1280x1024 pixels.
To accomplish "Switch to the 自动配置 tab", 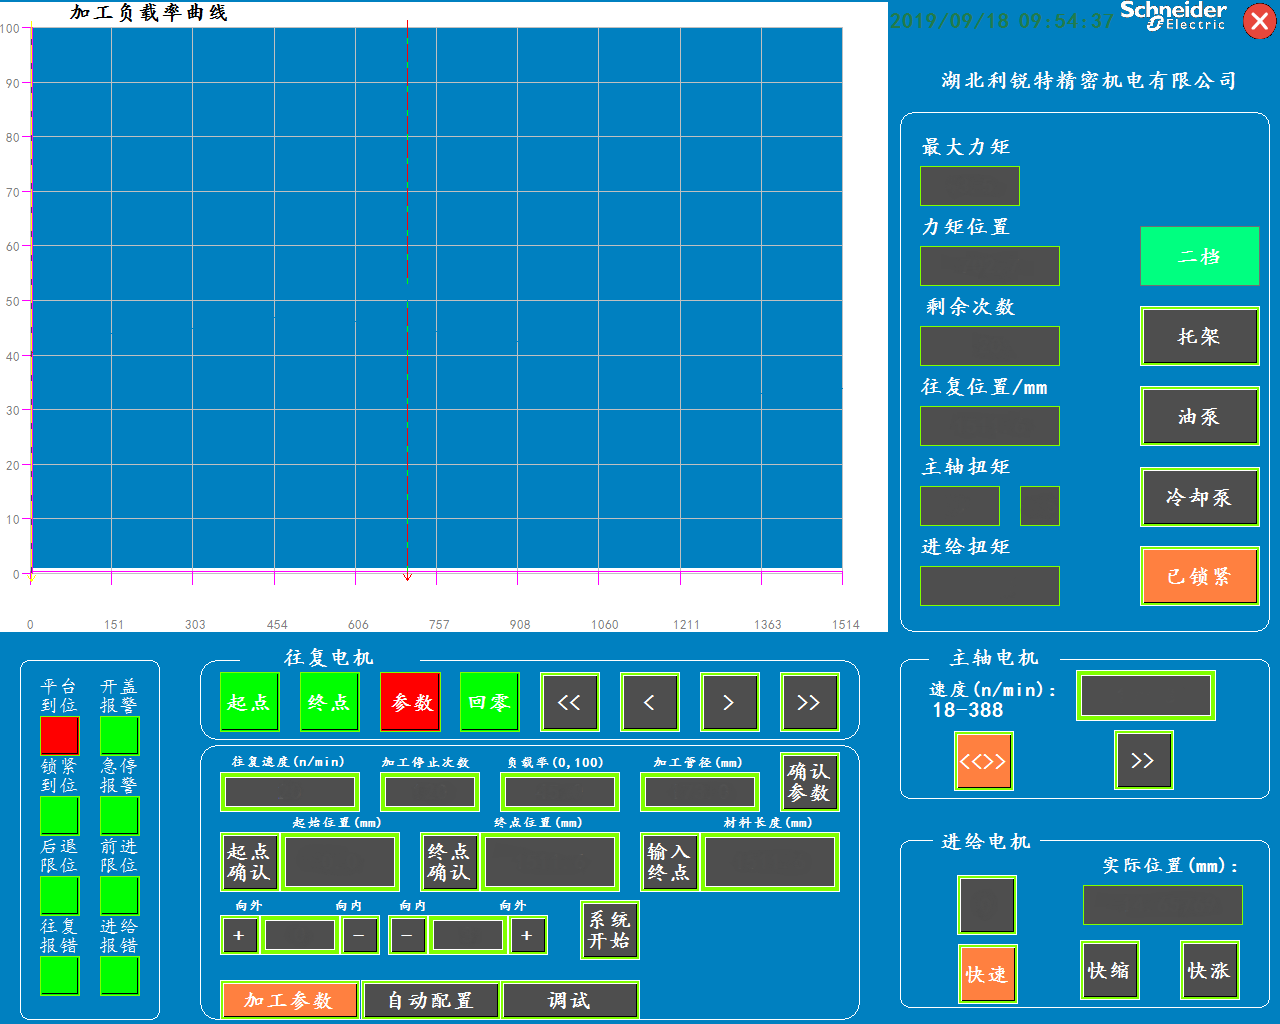I will click(x=430, y=1000).
